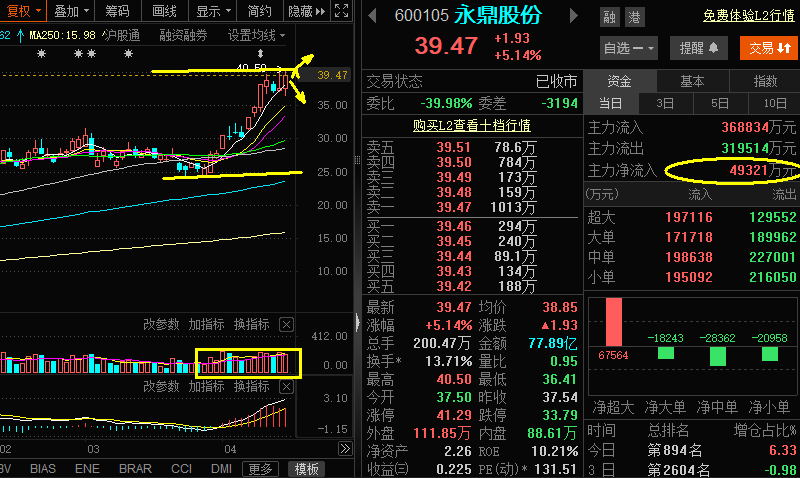
Task: Click 加指标 on MACD panel
Action: point(206,386)
